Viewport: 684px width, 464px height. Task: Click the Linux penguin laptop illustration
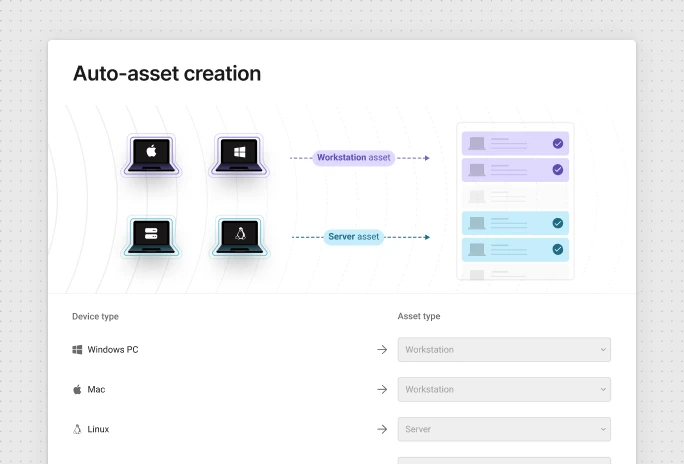click(x=240, y=237)
